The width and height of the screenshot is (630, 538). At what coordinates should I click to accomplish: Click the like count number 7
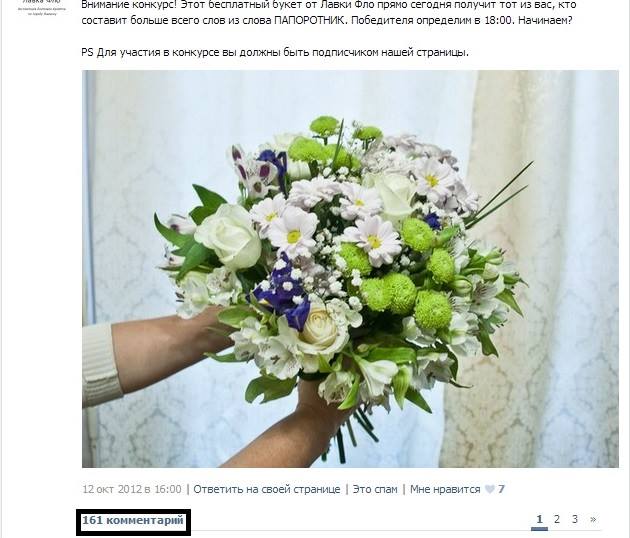coord(501,489)
